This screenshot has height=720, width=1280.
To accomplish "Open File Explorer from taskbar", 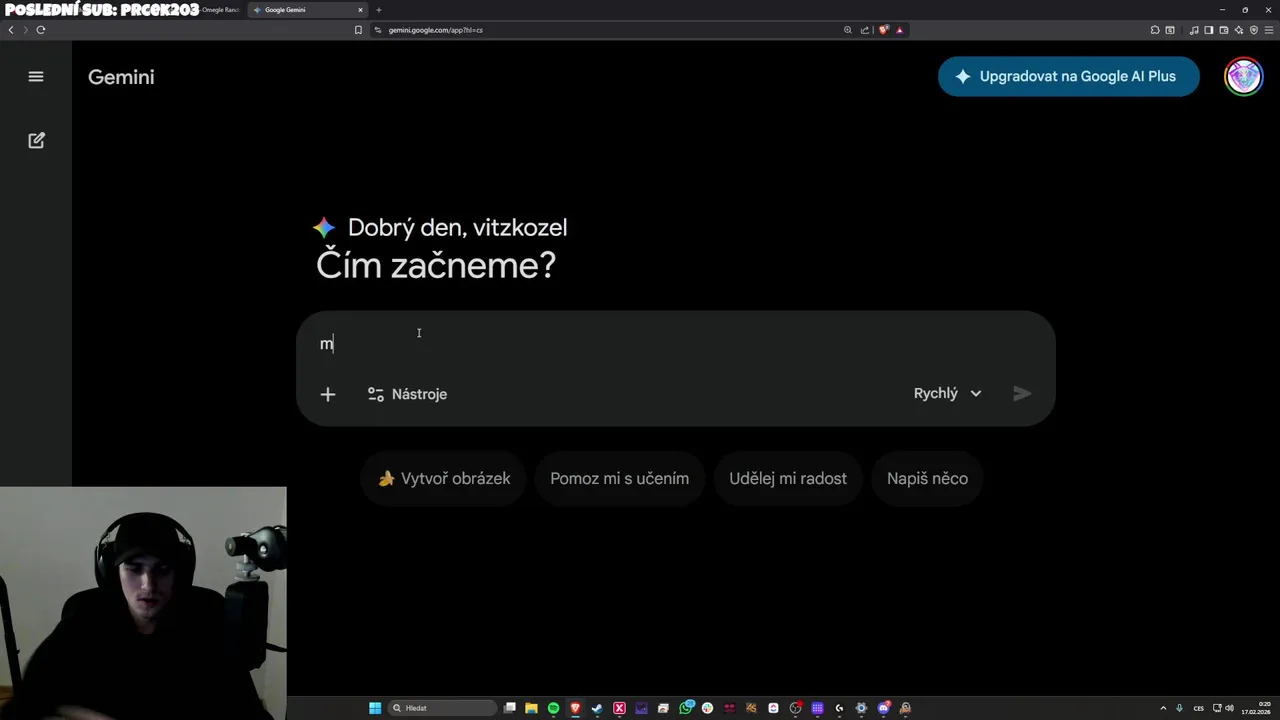I will [531, 708].
